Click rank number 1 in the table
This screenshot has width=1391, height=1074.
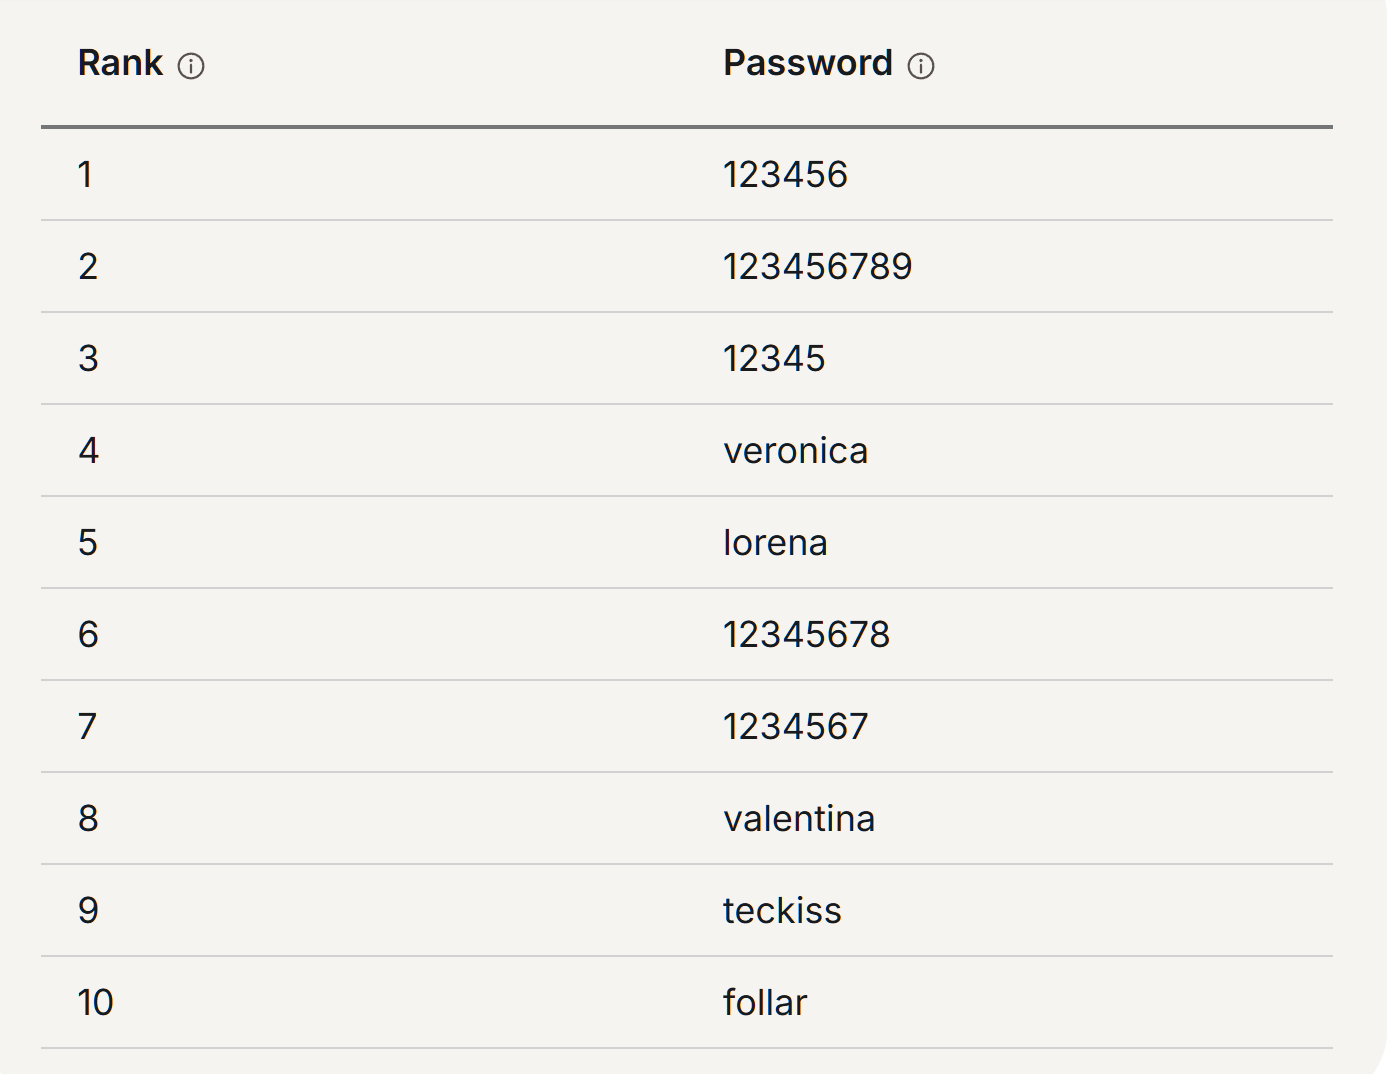(86, 175)
